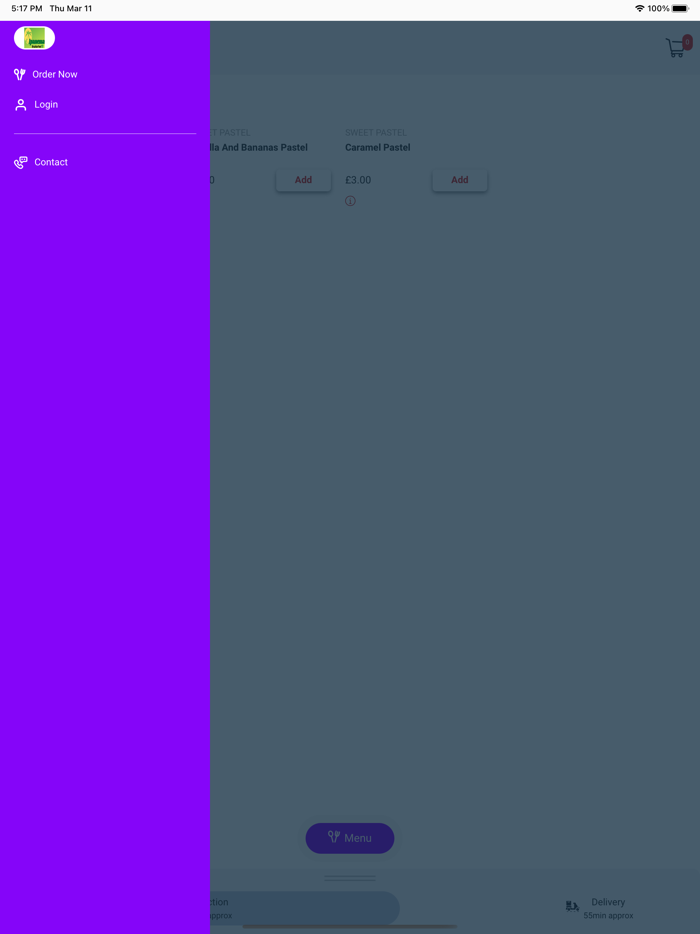Select the Collection option pill at the bottom
The height and width of the screenshot is (934, 700).
click(x=304, y=908)
